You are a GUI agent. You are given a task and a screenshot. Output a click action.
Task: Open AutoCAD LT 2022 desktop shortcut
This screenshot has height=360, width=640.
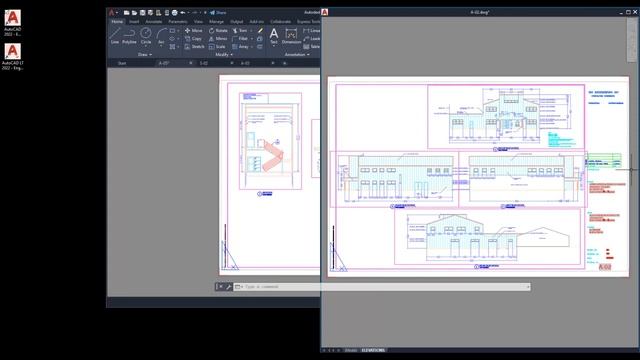[x=13, y=57]
